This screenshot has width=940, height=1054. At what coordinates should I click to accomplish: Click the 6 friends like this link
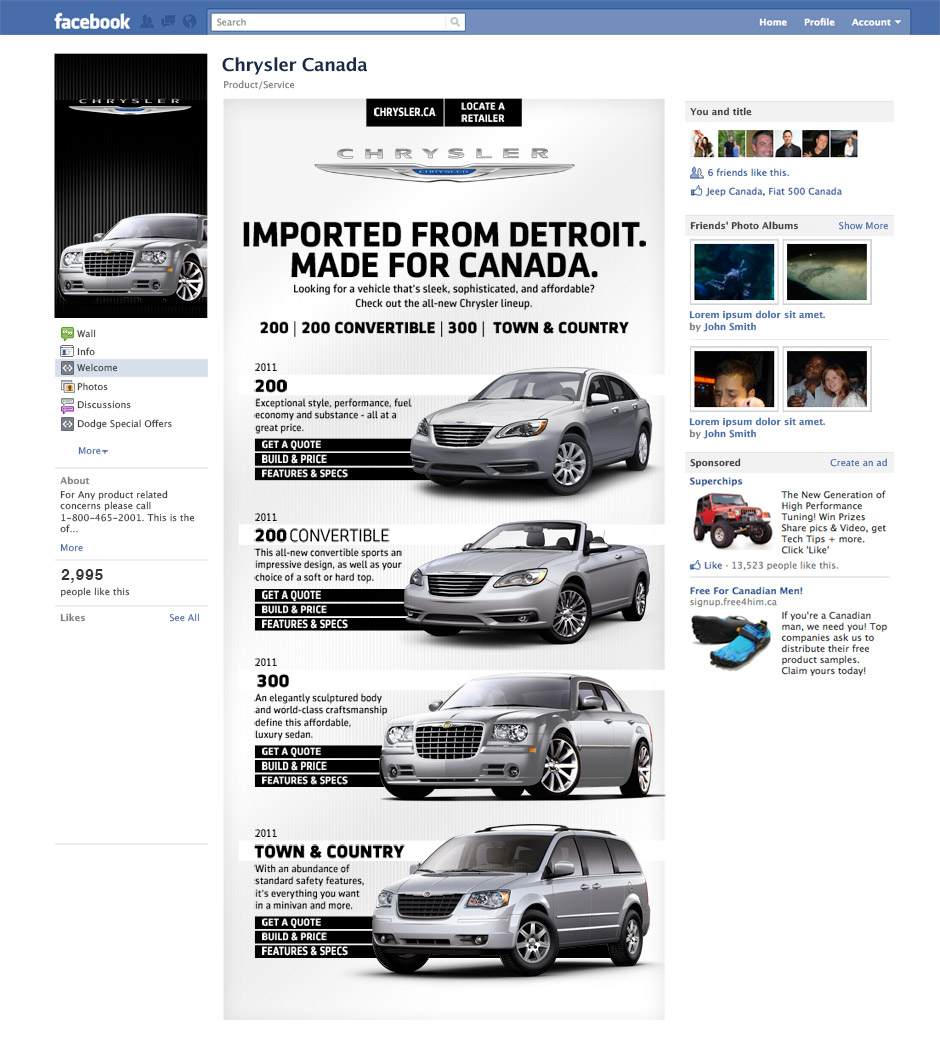[x=748, y=173]
